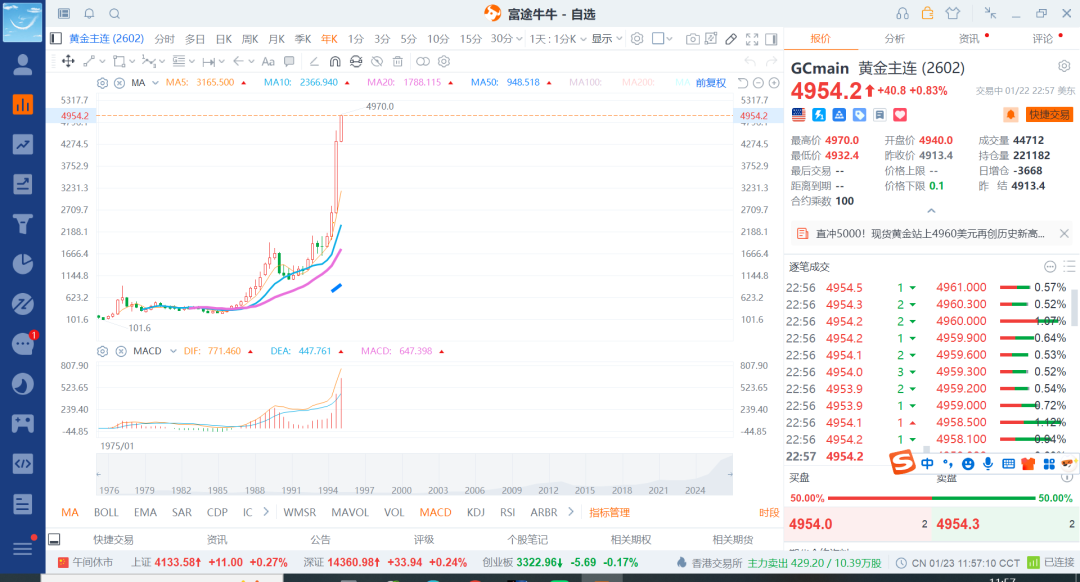Click the notification bell in top bar
Viewport: 1080px width, 582px height.
[90, 14]
